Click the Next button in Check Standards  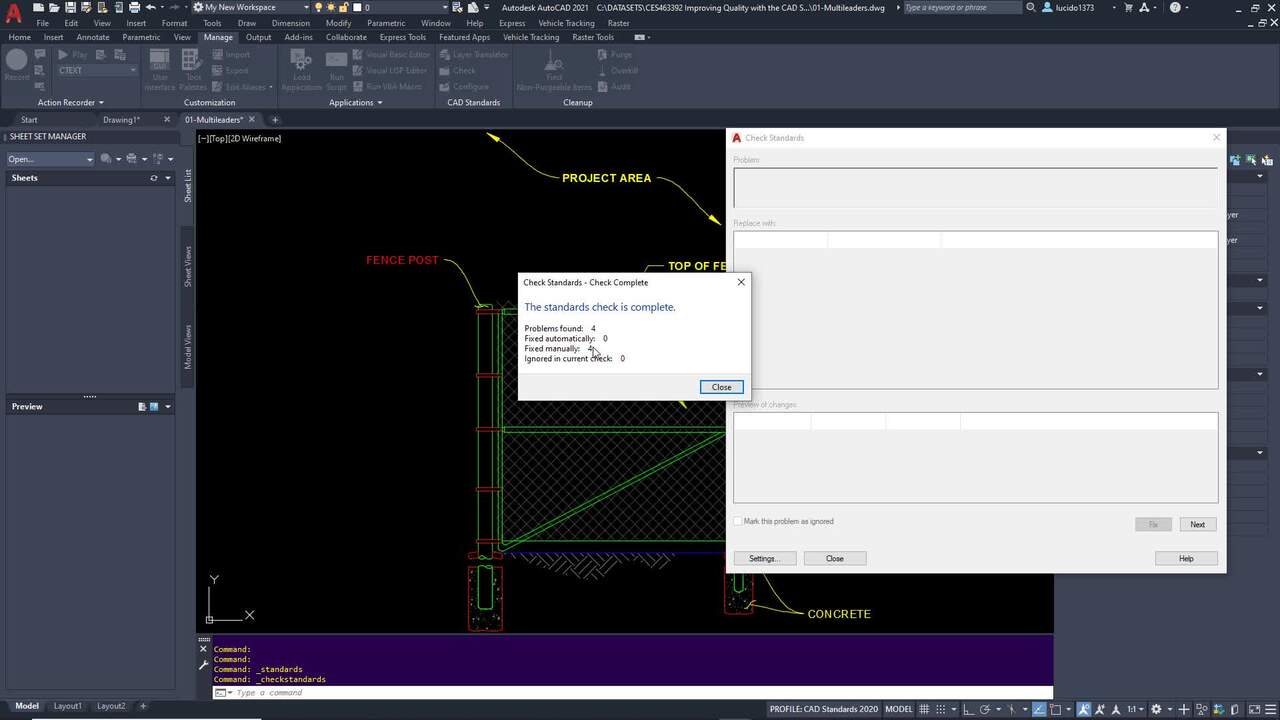pyautogui.click(x=1197, y=524)
